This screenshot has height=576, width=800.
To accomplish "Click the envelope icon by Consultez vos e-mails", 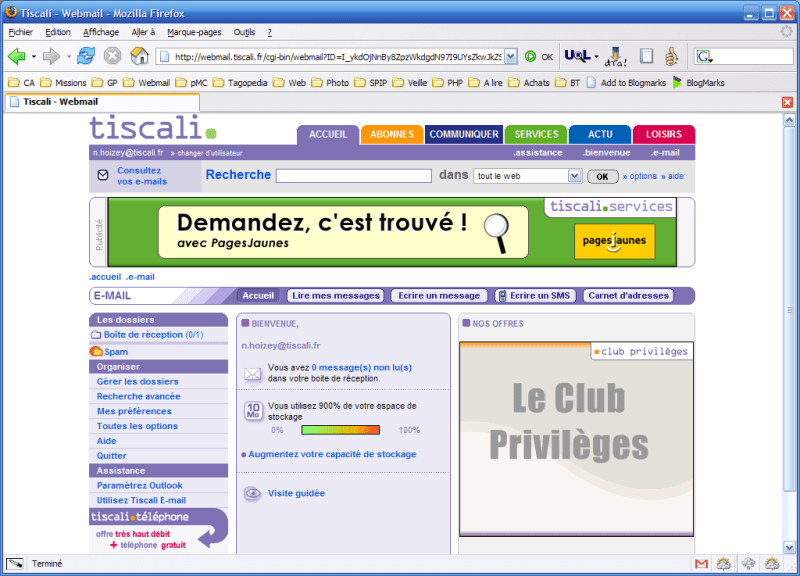I will [x=103, y=175].
